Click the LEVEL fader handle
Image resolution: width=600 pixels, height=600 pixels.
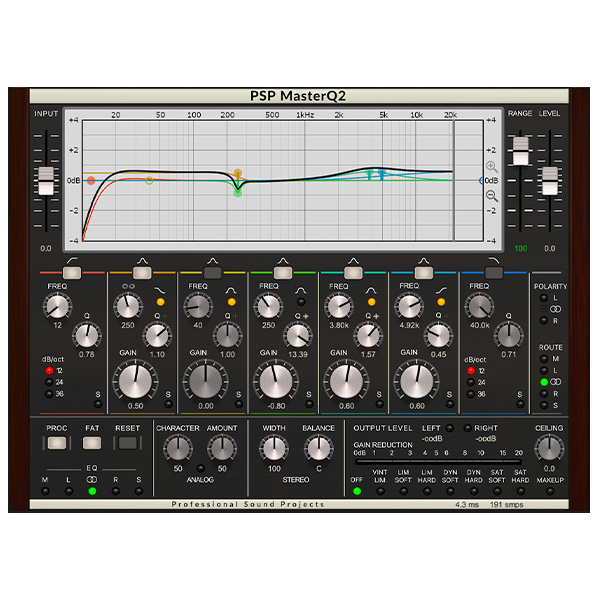click(550, 181)
